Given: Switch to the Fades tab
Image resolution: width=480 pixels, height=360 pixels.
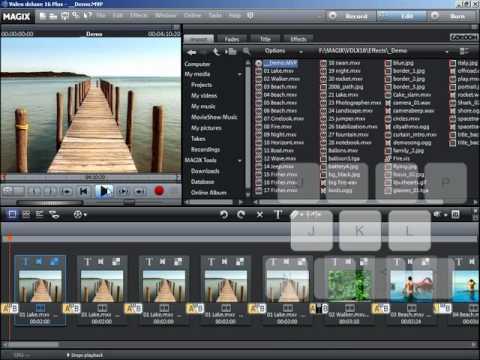Looking at the screenshot, I should pos(232,39).
